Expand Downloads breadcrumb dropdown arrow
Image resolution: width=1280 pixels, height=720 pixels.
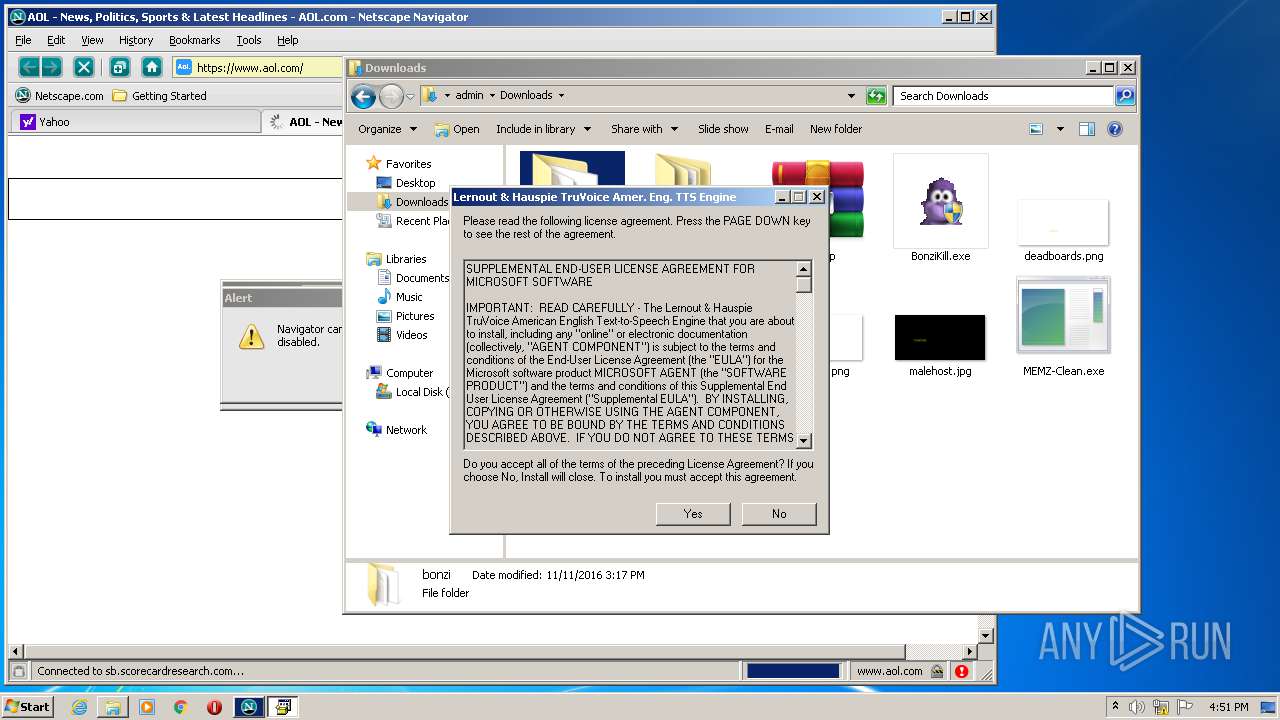coord(561,96)
